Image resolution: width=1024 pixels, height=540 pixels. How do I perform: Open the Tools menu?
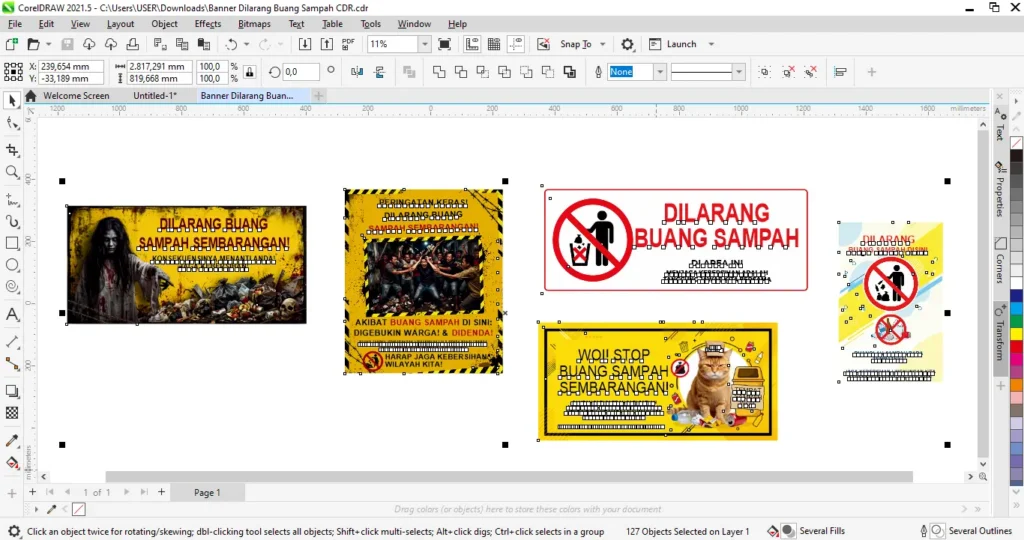370,24
